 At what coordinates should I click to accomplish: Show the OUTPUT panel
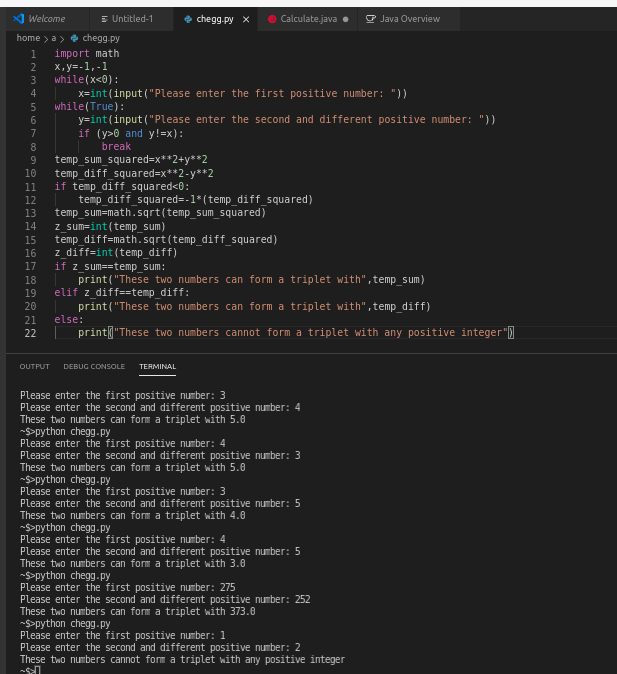(34, 367)
